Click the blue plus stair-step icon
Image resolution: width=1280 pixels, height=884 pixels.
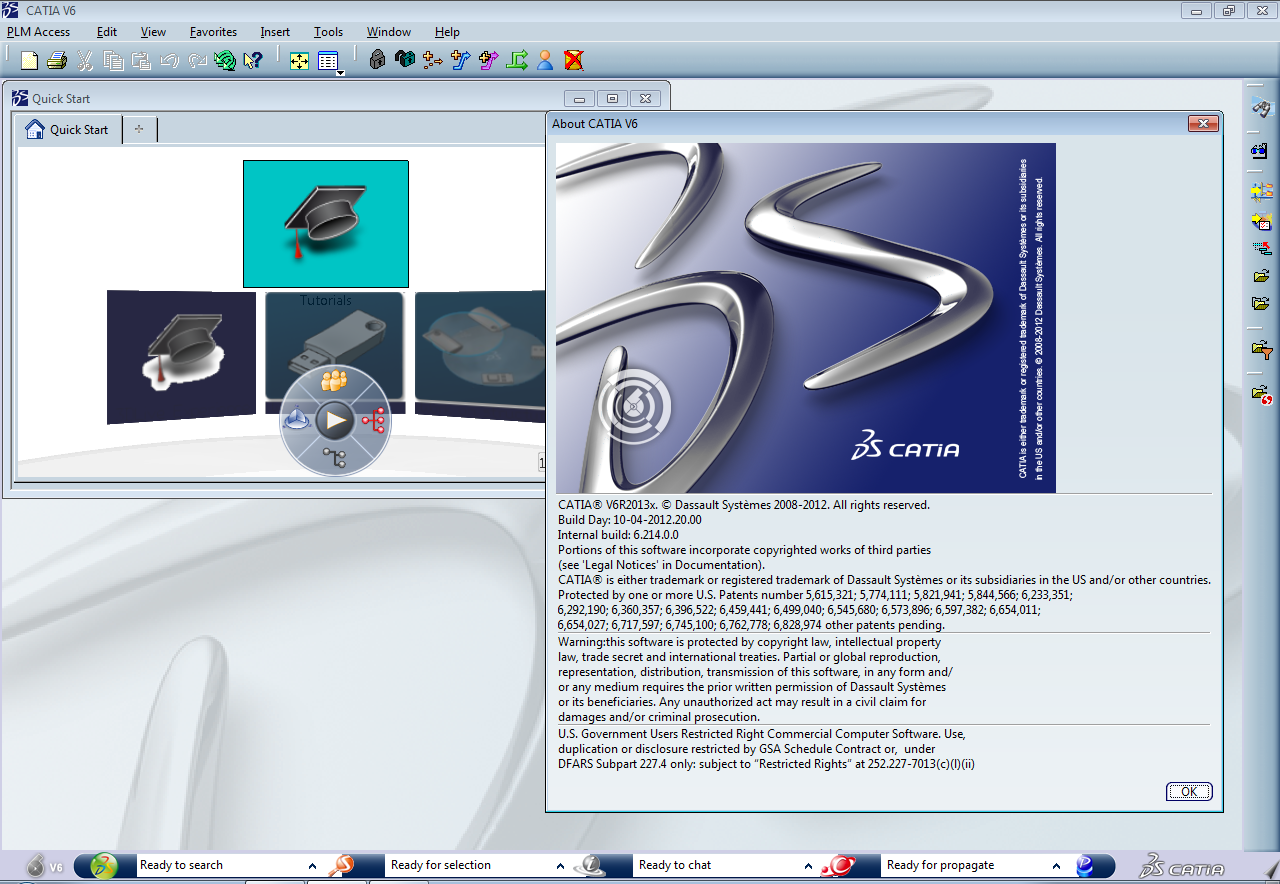click(461, 60)
